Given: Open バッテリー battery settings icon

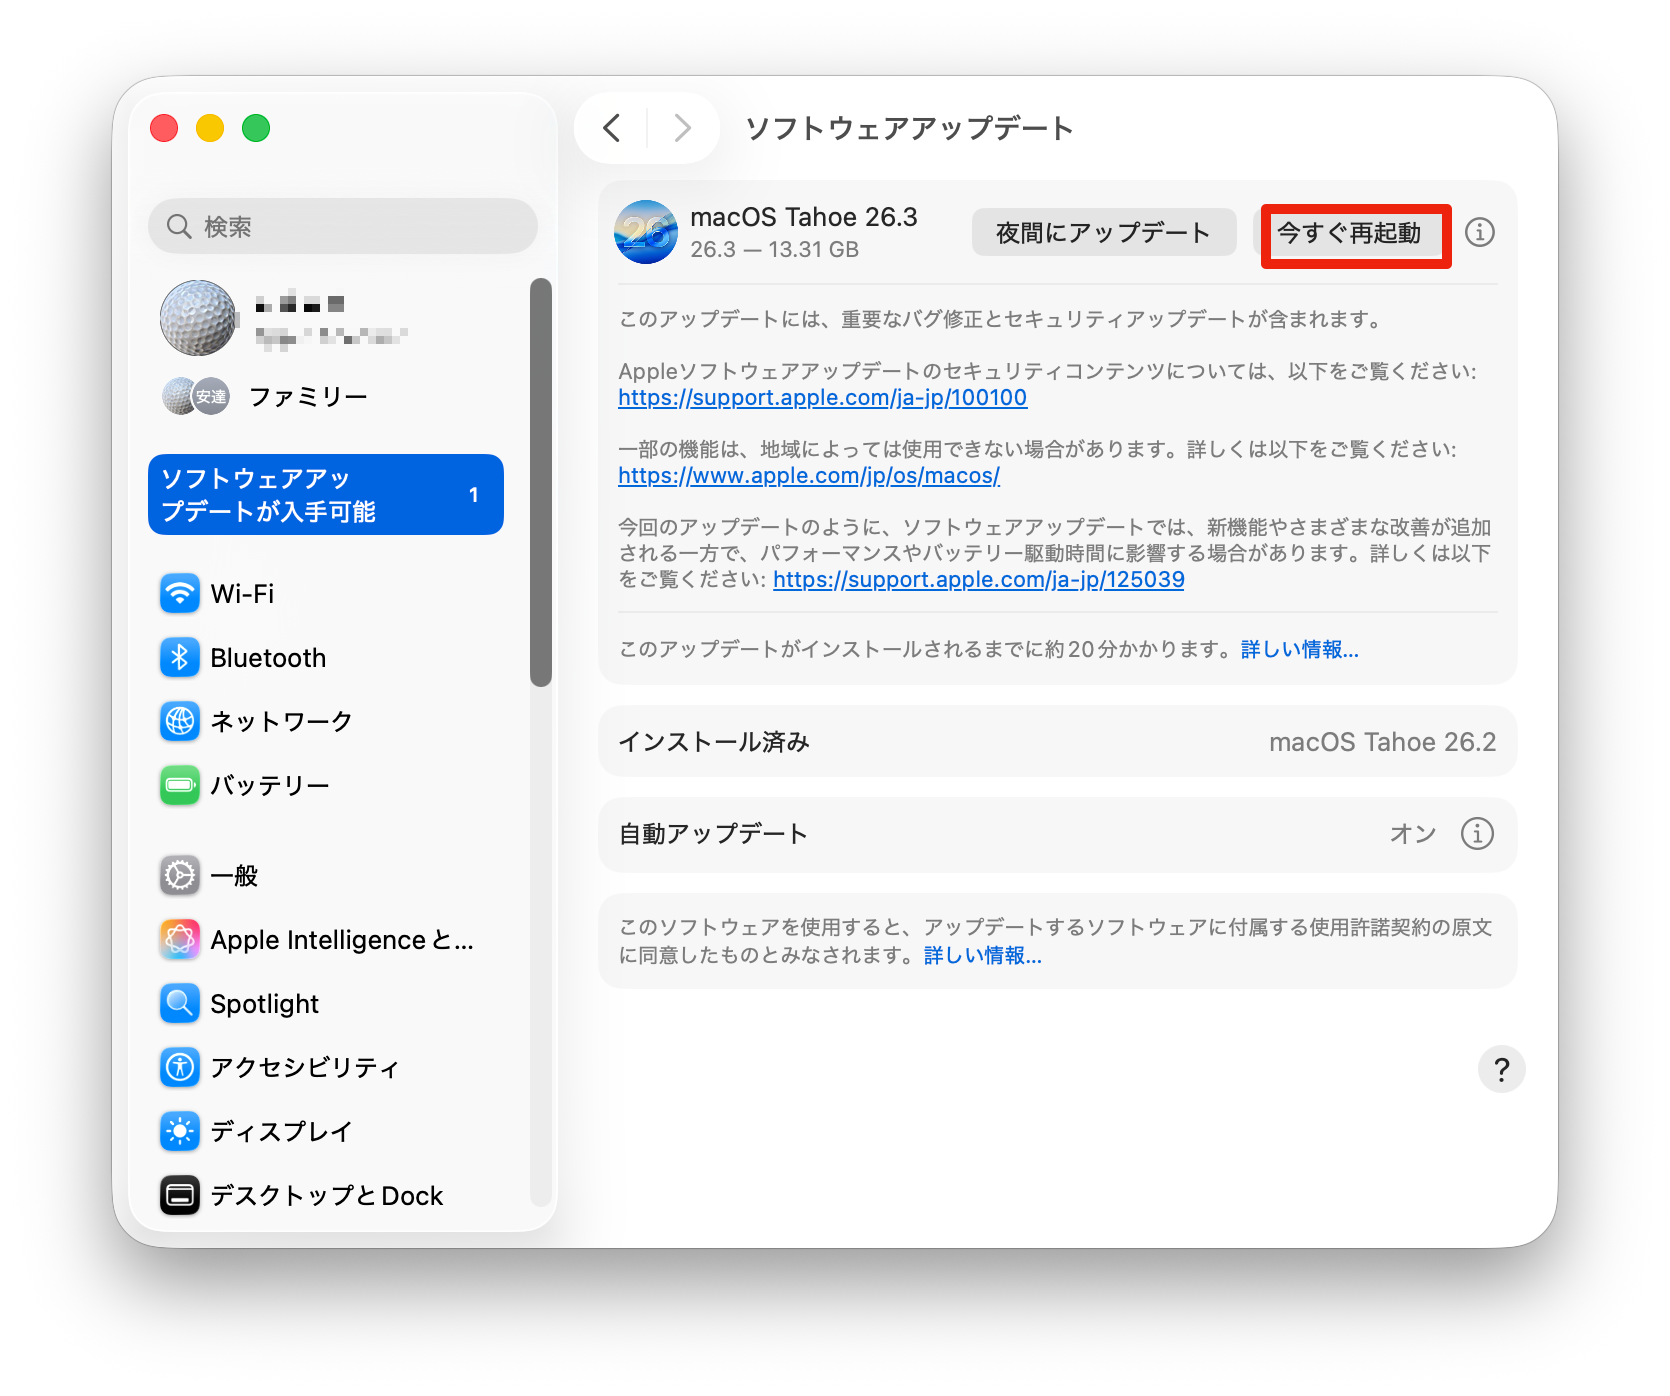Looking at the screenshot, I should click(180, 785).
